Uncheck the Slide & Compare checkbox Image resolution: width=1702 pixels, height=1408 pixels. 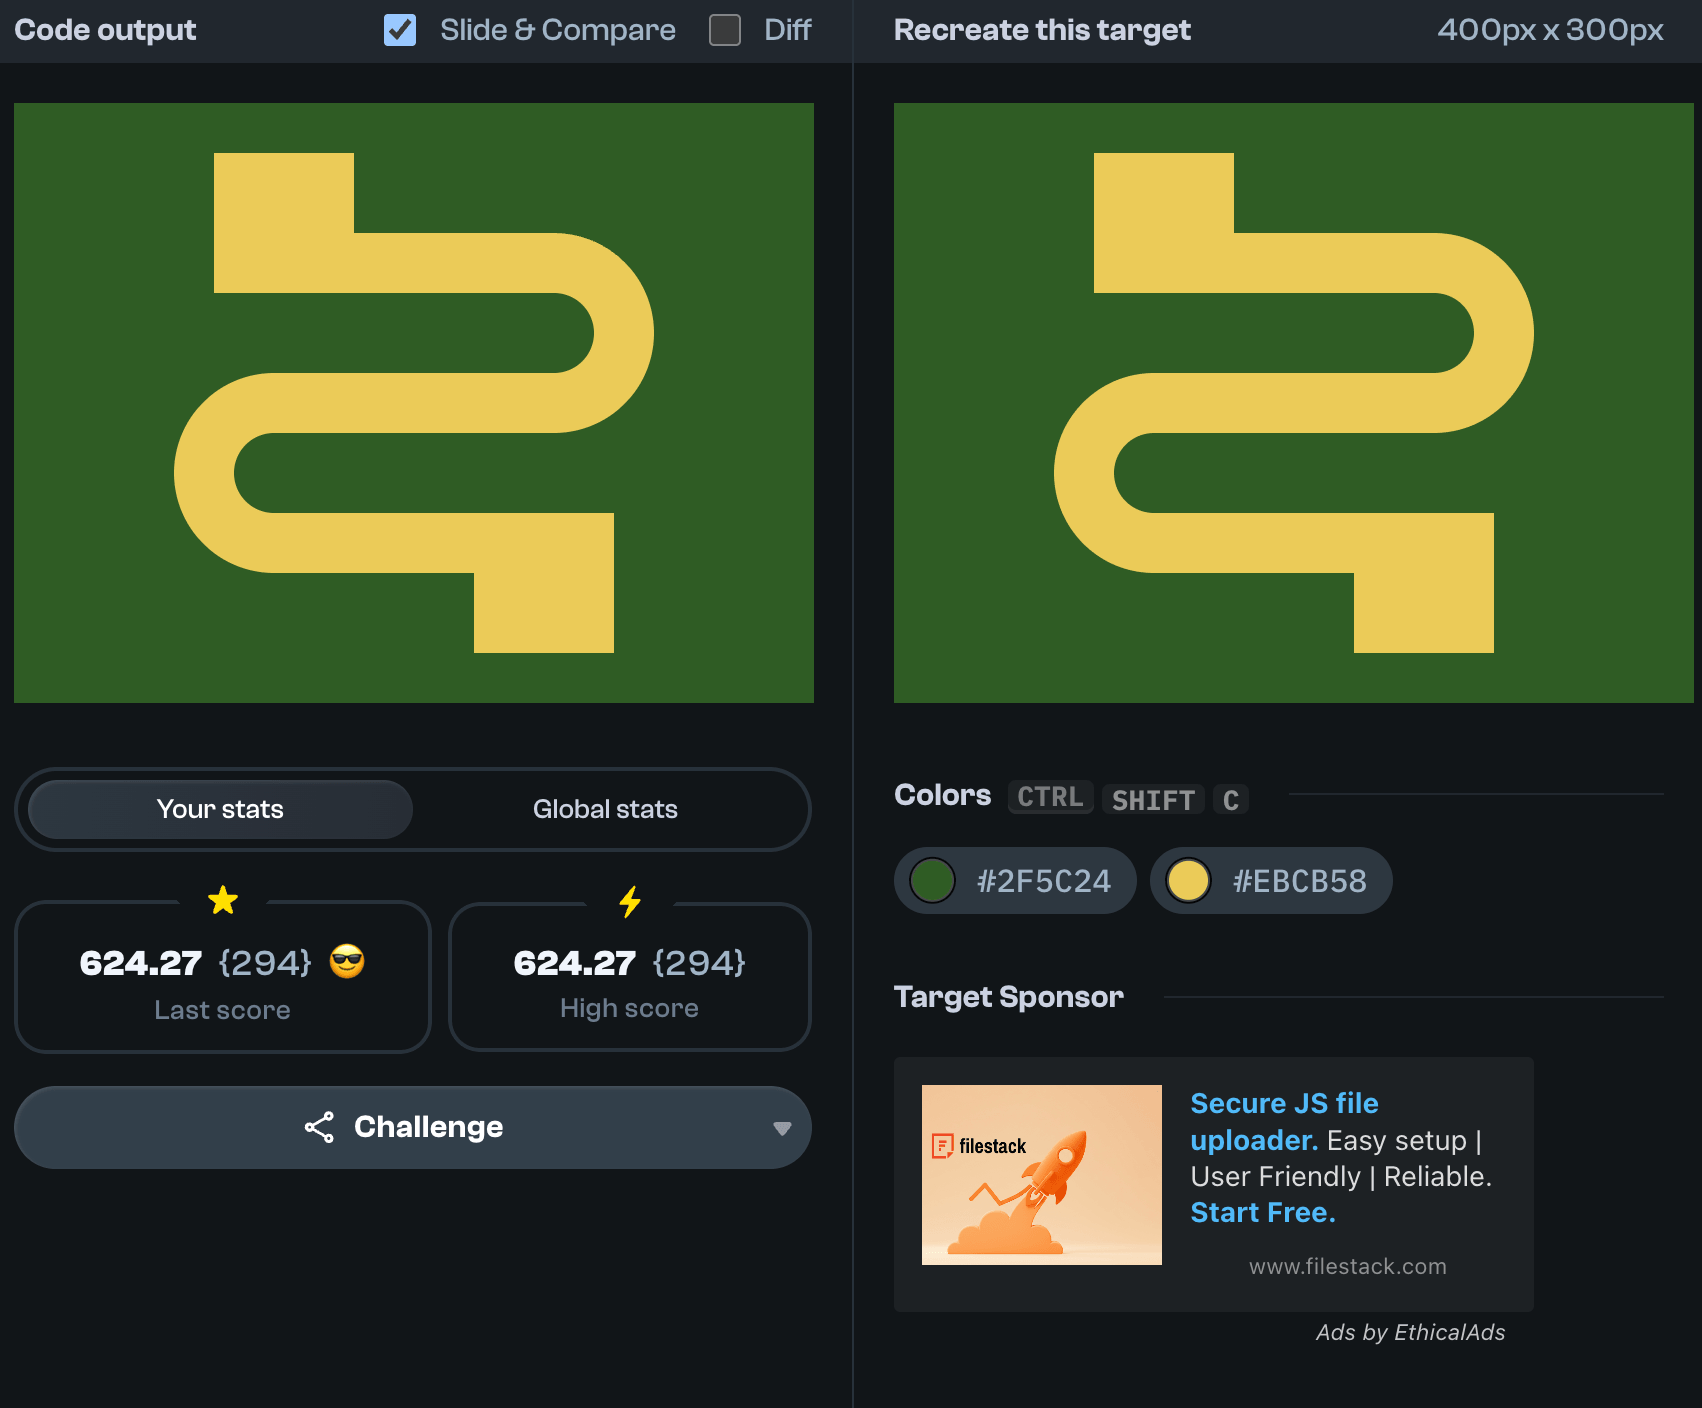(400, 30)
